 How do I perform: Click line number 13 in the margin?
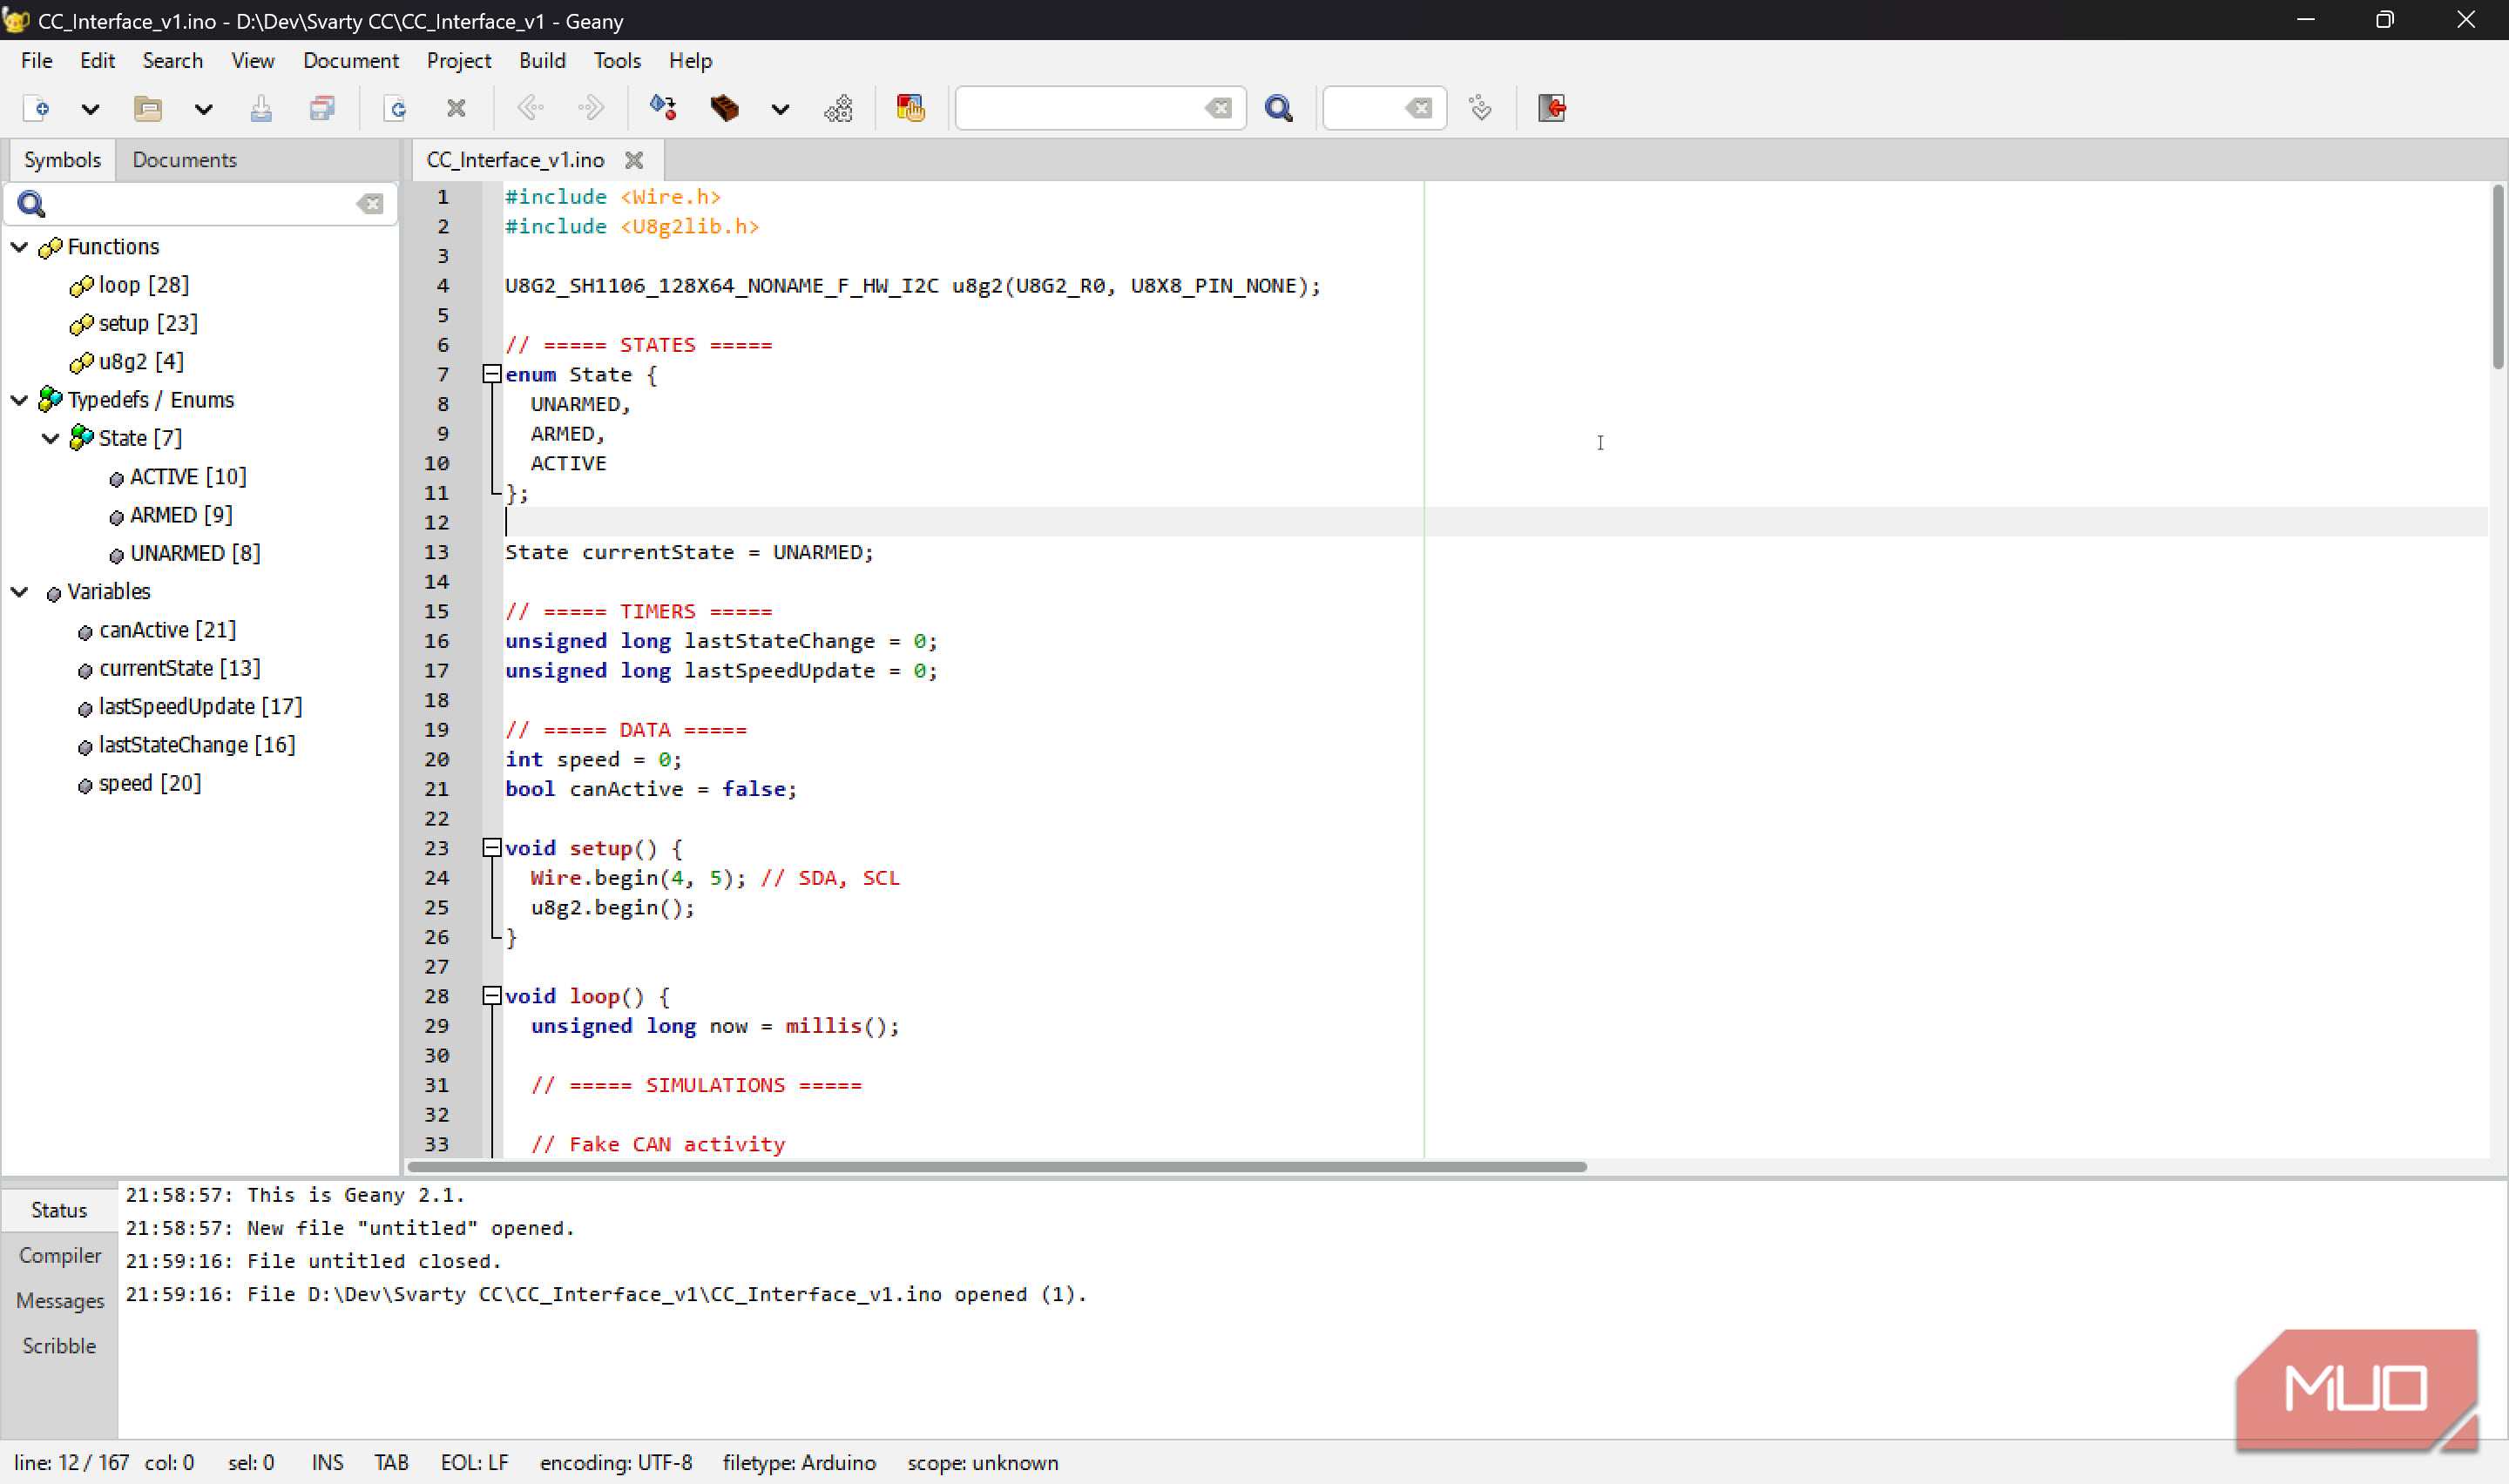437,552
